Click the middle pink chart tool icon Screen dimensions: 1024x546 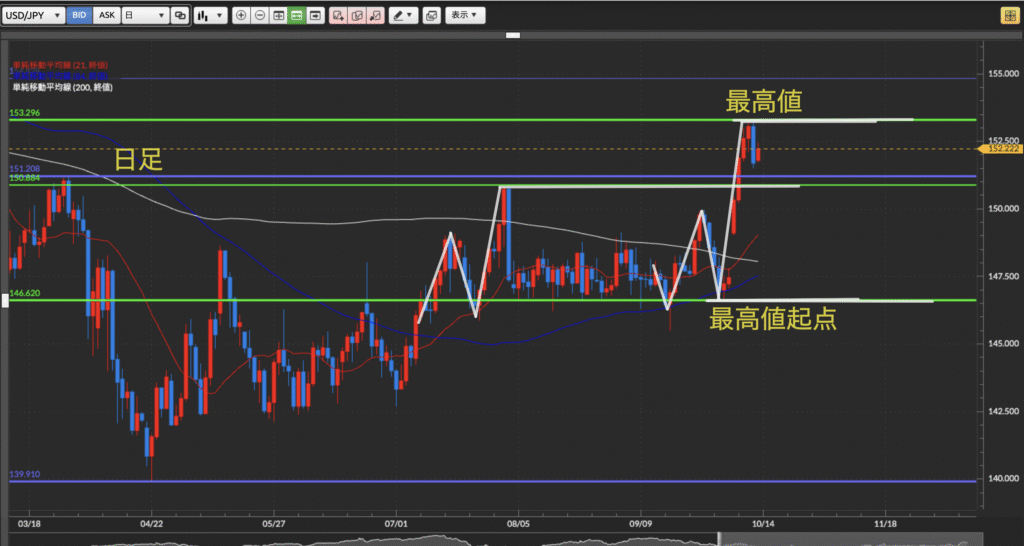[x=357, y=15]
